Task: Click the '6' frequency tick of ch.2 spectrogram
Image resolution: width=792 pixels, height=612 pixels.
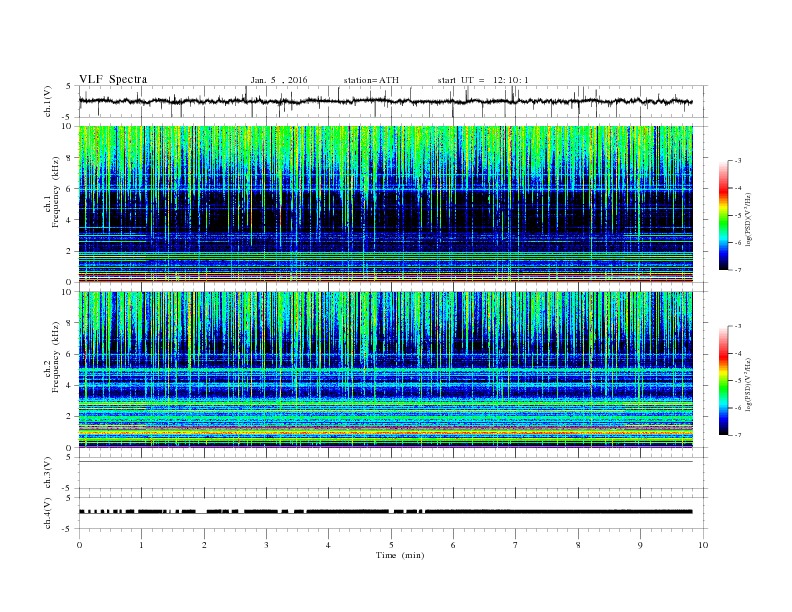Action: coord(70,354)
